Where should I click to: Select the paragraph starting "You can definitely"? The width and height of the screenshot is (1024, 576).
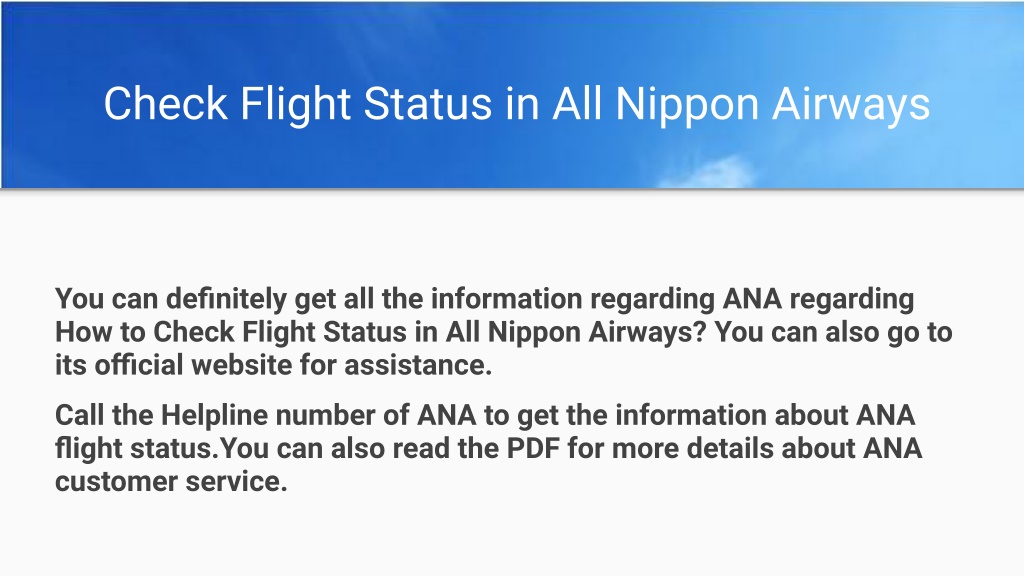pyautogui.click(x=504, y=332)
